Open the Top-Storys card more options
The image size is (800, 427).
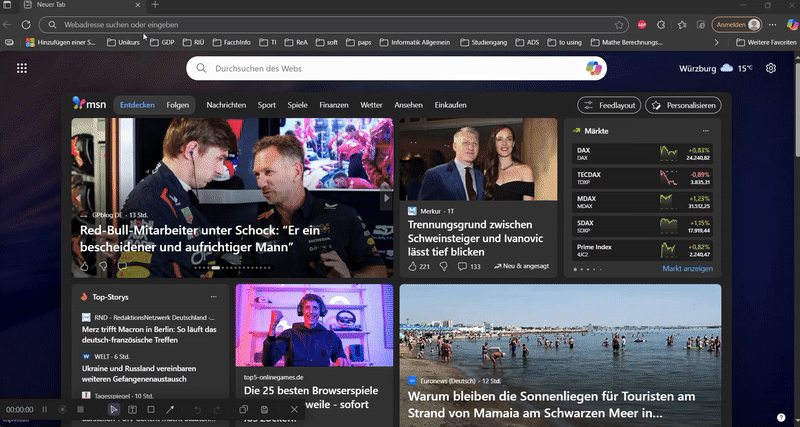coord(213,297)
